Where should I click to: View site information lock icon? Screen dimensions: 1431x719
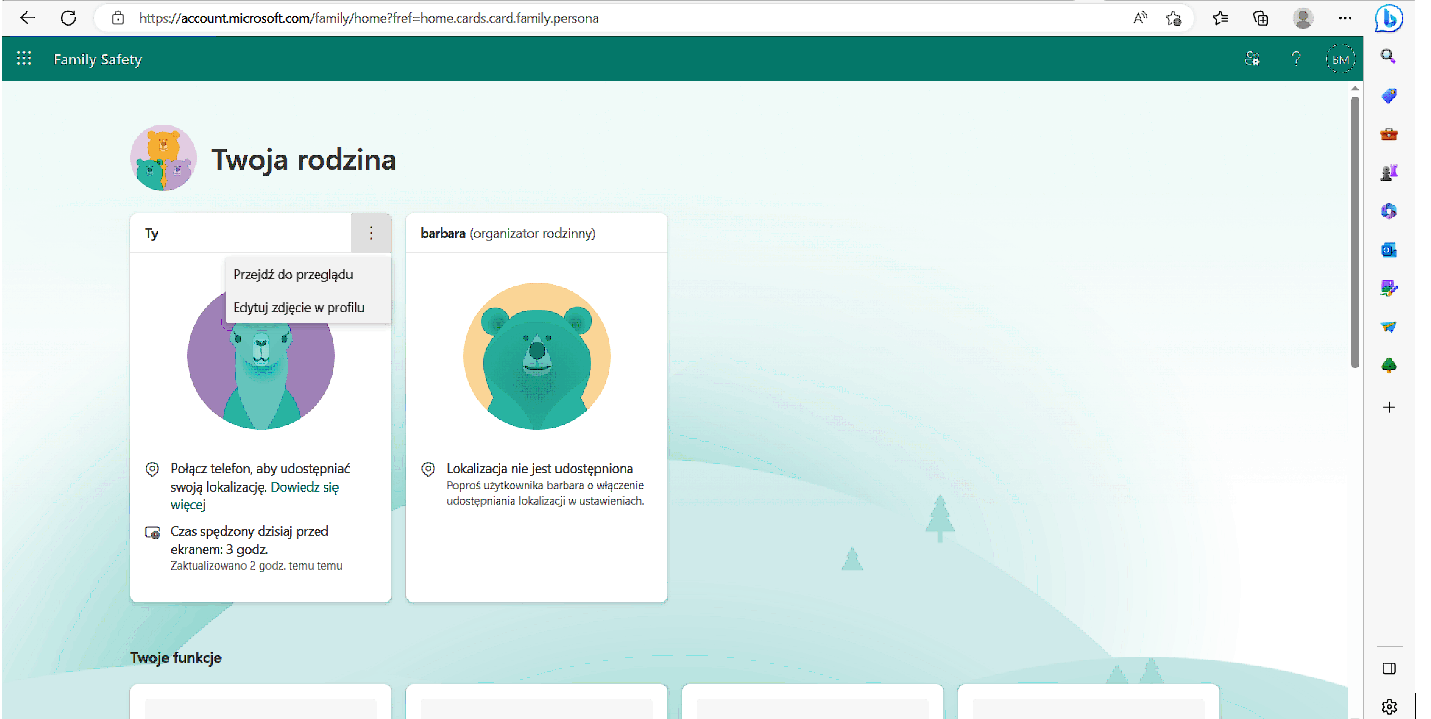(x=118, y=18)
